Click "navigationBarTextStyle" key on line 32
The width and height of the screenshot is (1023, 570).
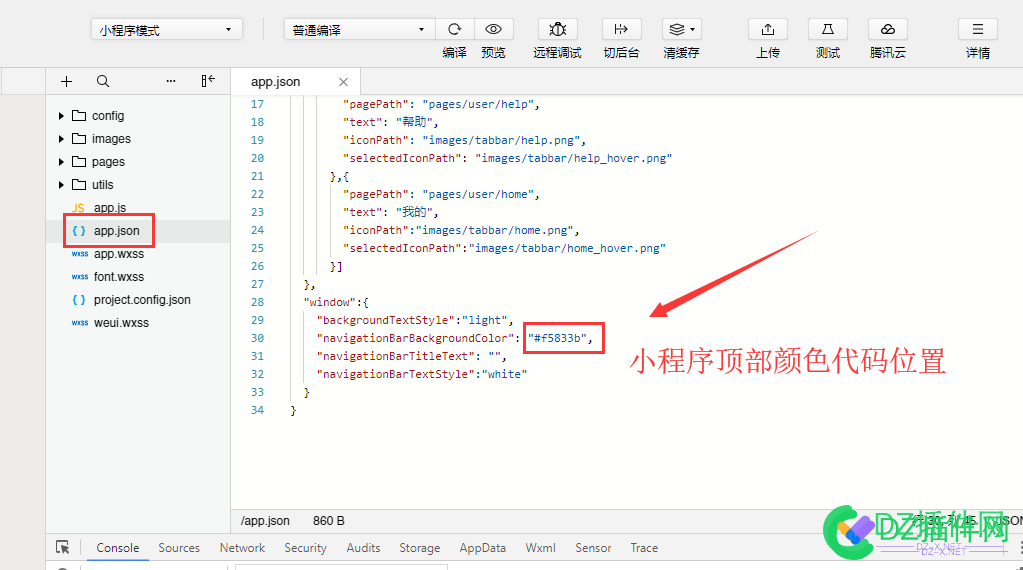pos(395,374)
